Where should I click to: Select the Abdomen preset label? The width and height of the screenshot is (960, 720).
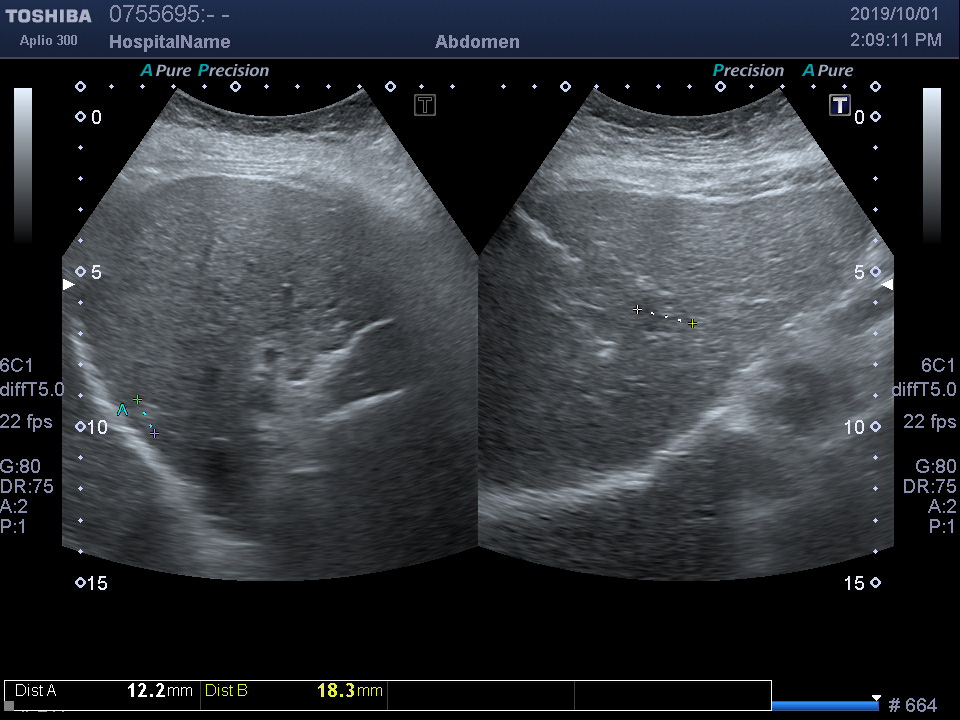coord(477,42)
